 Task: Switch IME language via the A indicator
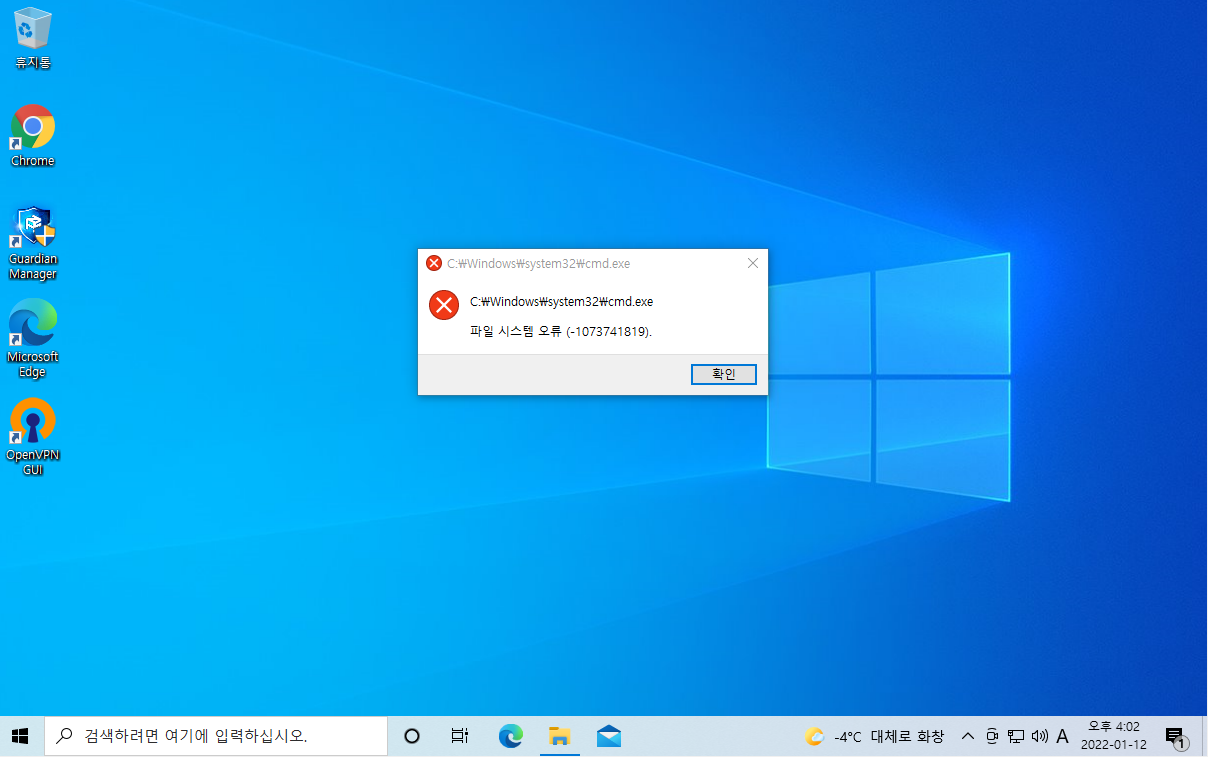click(1063, 736)
